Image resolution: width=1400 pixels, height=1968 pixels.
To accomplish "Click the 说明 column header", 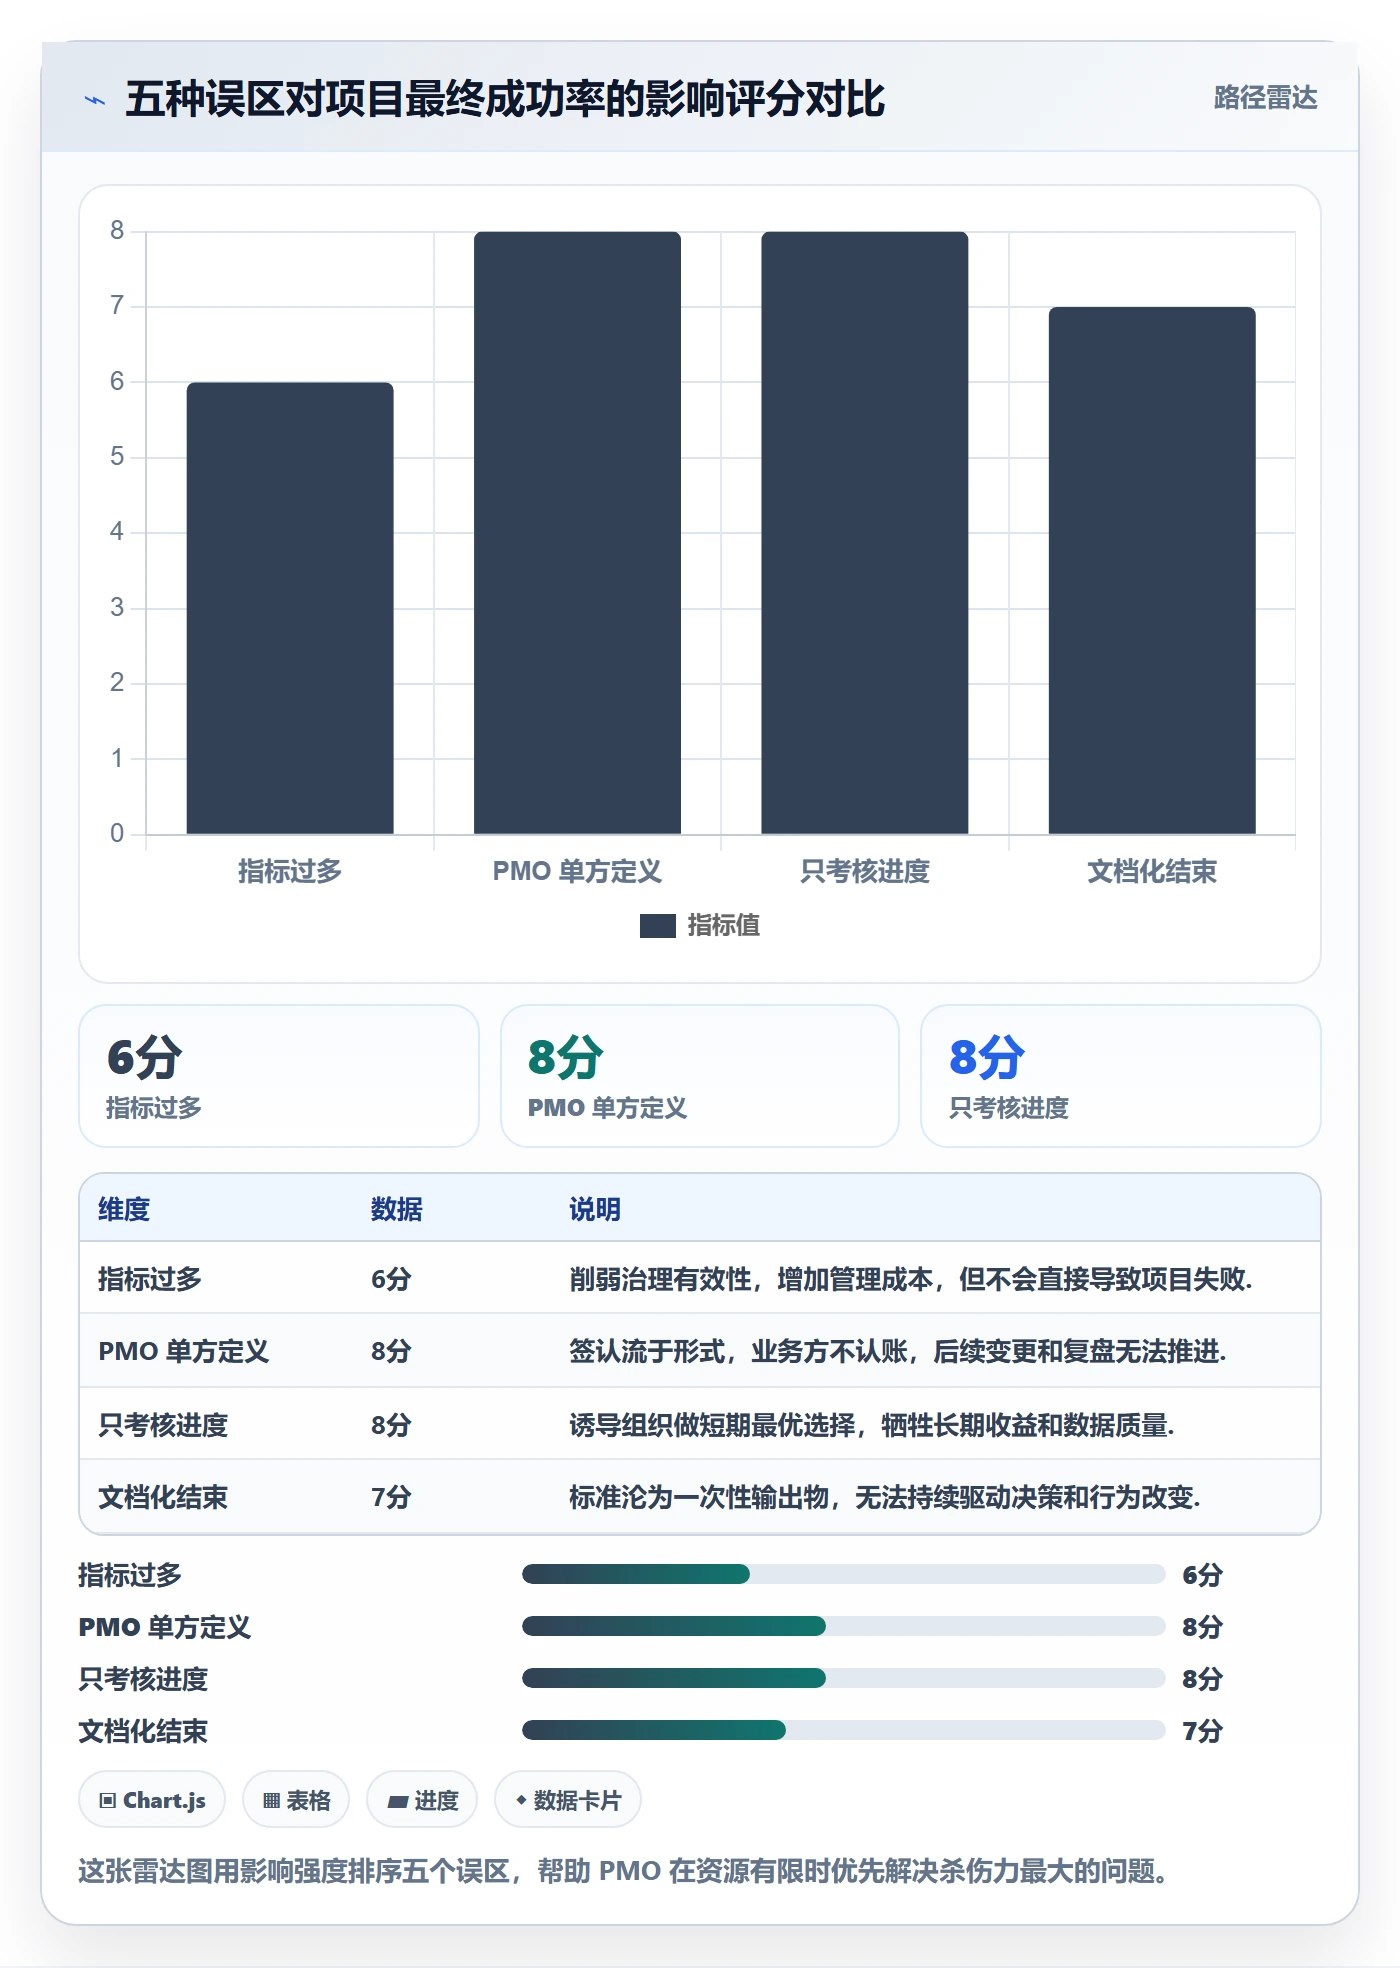I will (595, 1209).
